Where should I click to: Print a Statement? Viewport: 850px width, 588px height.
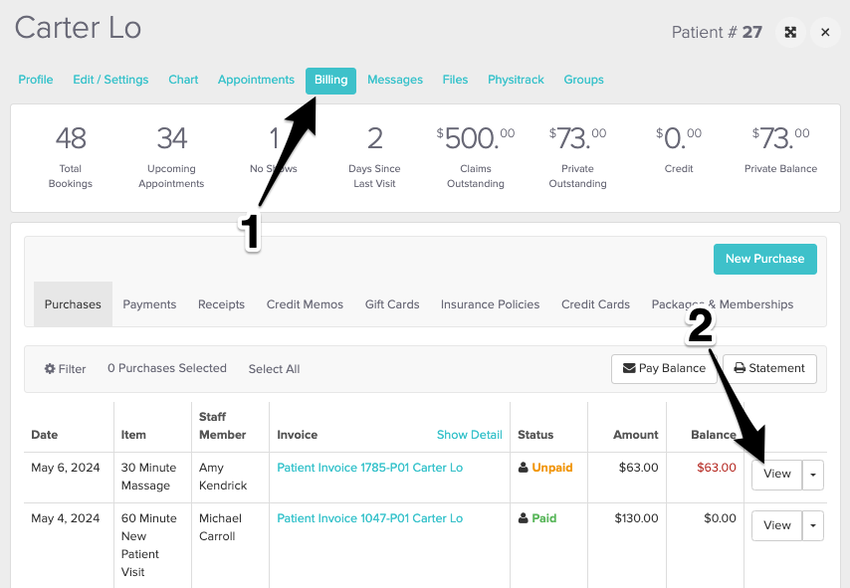click(769, 369)
